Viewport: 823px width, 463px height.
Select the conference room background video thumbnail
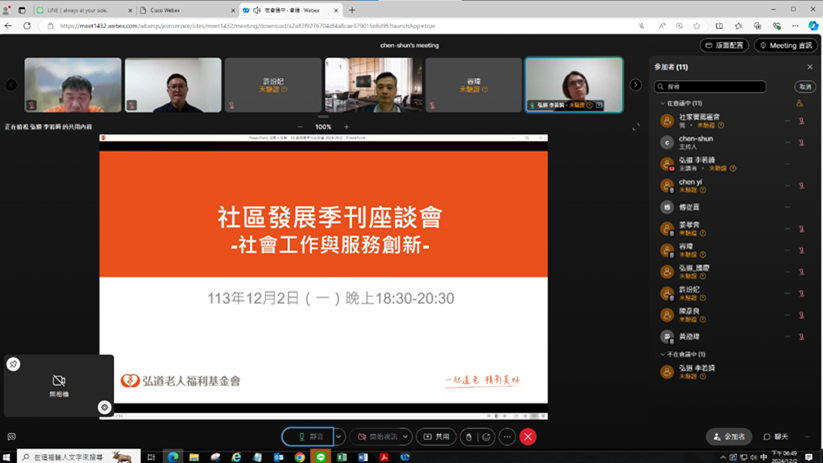pos(373,85)
